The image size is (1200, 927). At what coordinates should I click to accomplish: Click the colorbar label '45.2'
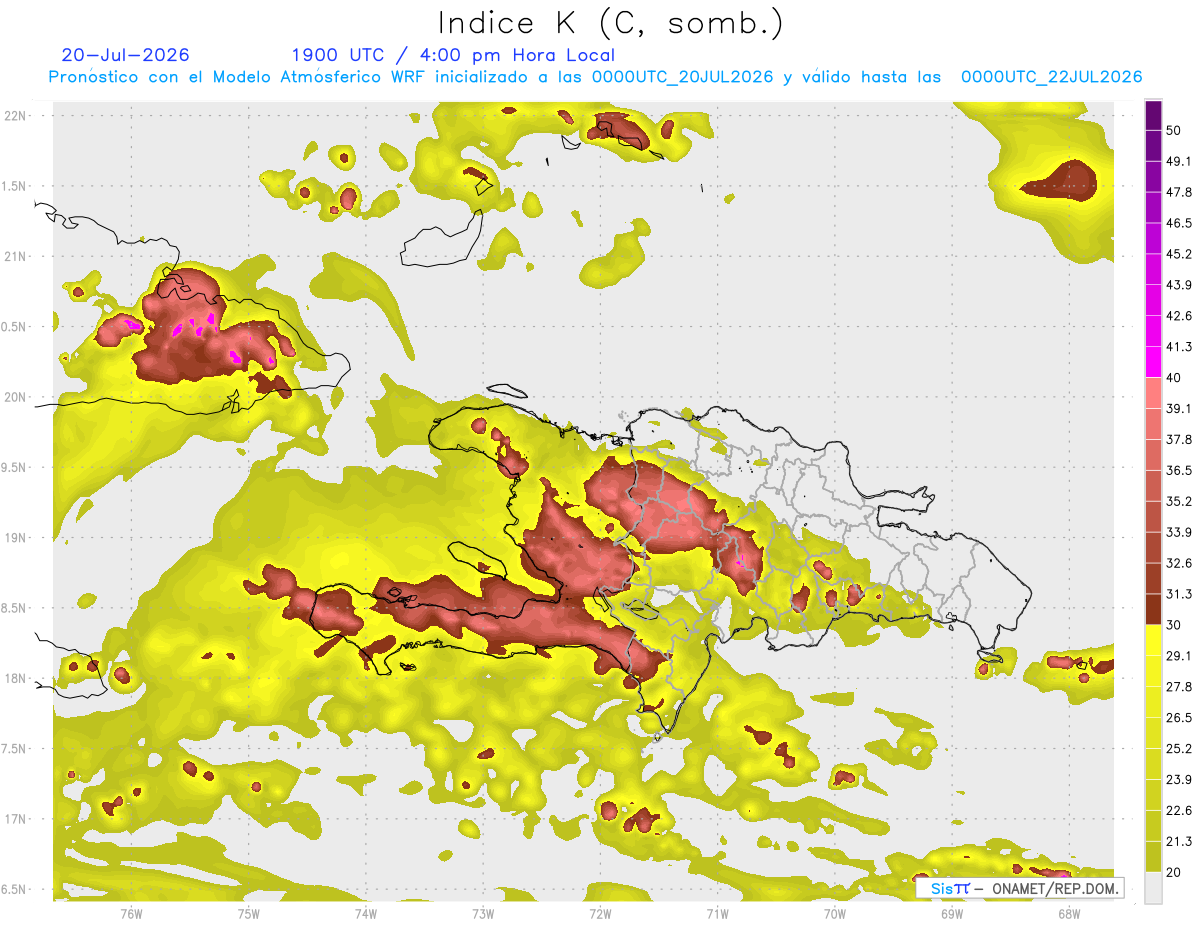pyautogui.click(x=1179, y=254)
